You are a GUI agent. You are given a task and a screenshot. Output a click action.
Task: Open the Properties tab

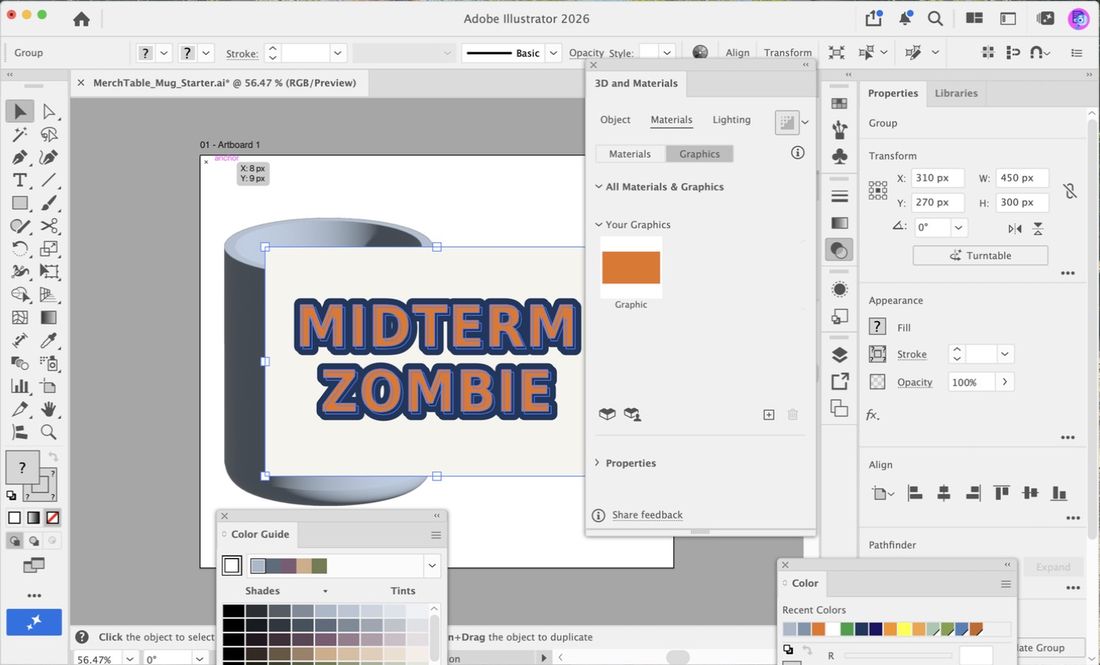tap(892, 93)
